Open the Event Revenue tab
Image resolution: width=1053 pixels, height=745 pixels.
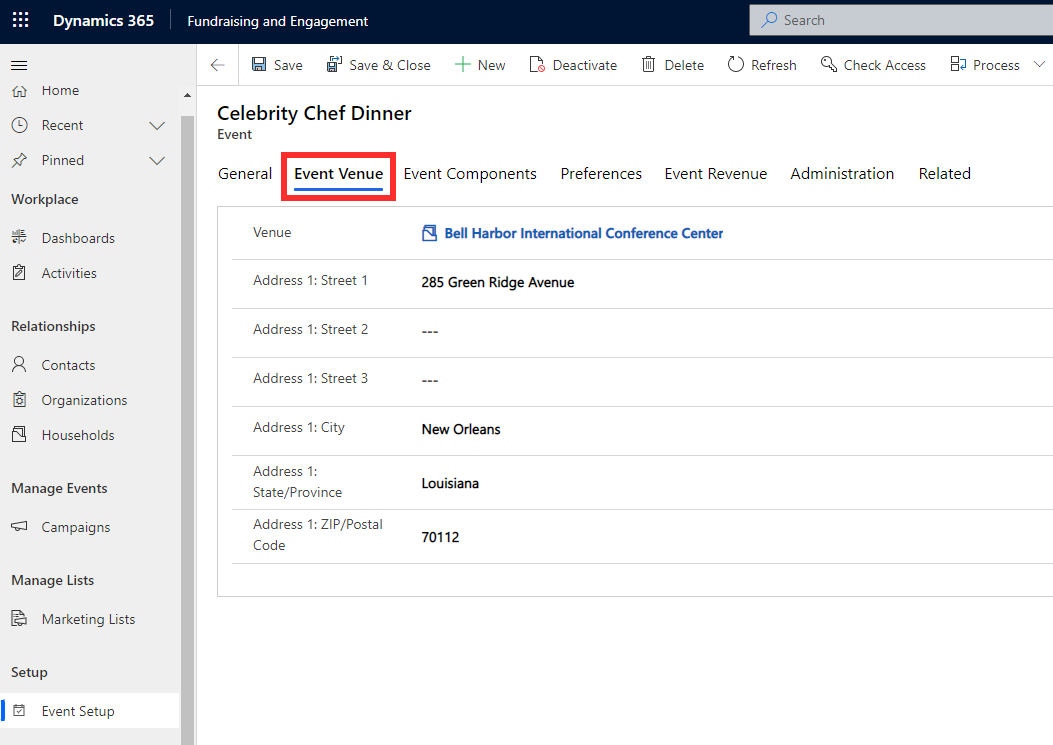coord(716,174)
